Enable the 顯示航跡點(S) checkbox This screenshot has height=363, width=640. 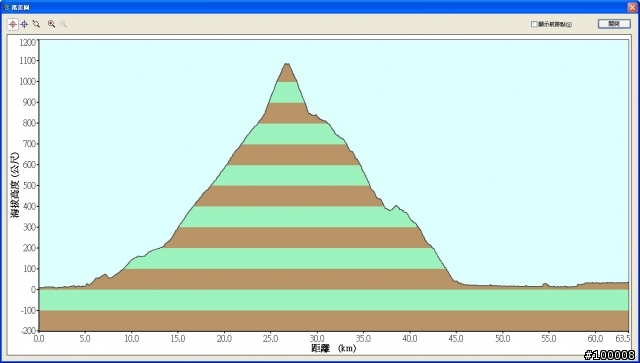[534, 24]
